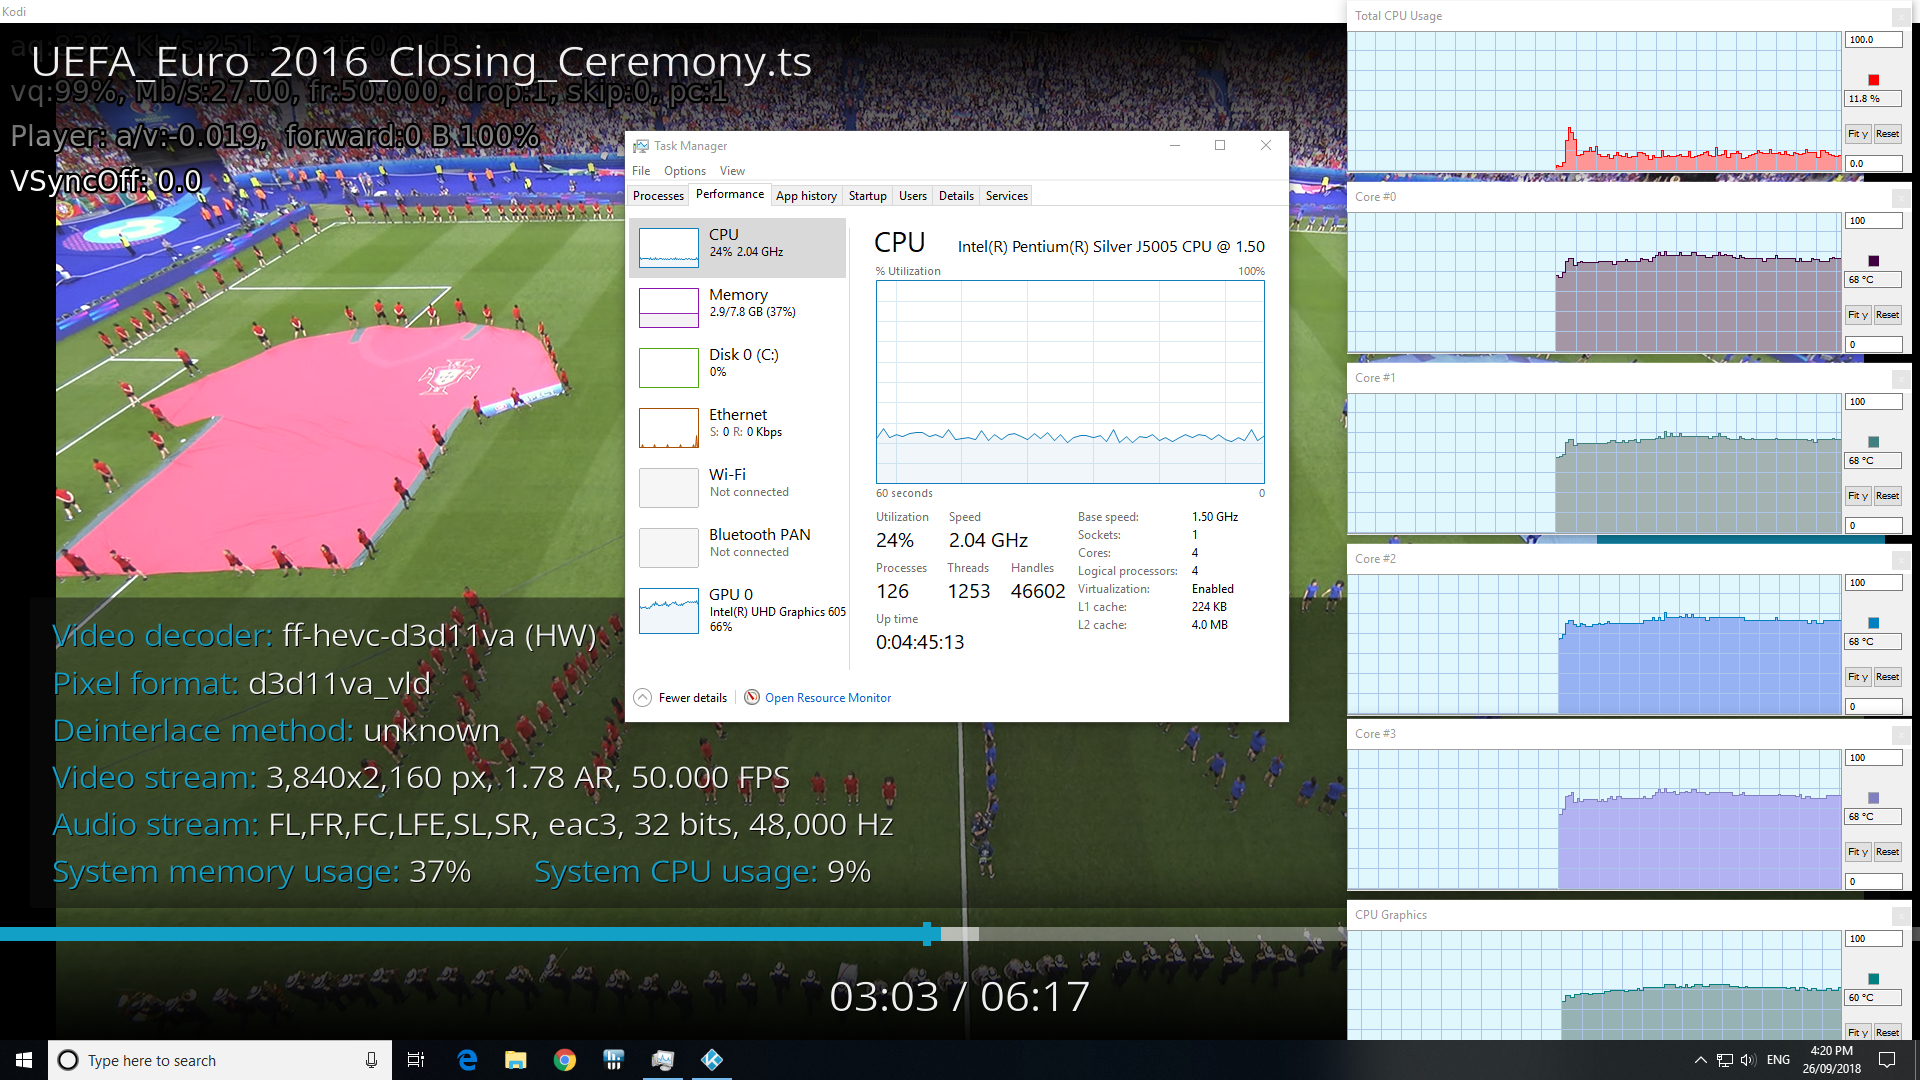Click the Fewer details chevron icon

pyautogui.click(x=643, y=697)
